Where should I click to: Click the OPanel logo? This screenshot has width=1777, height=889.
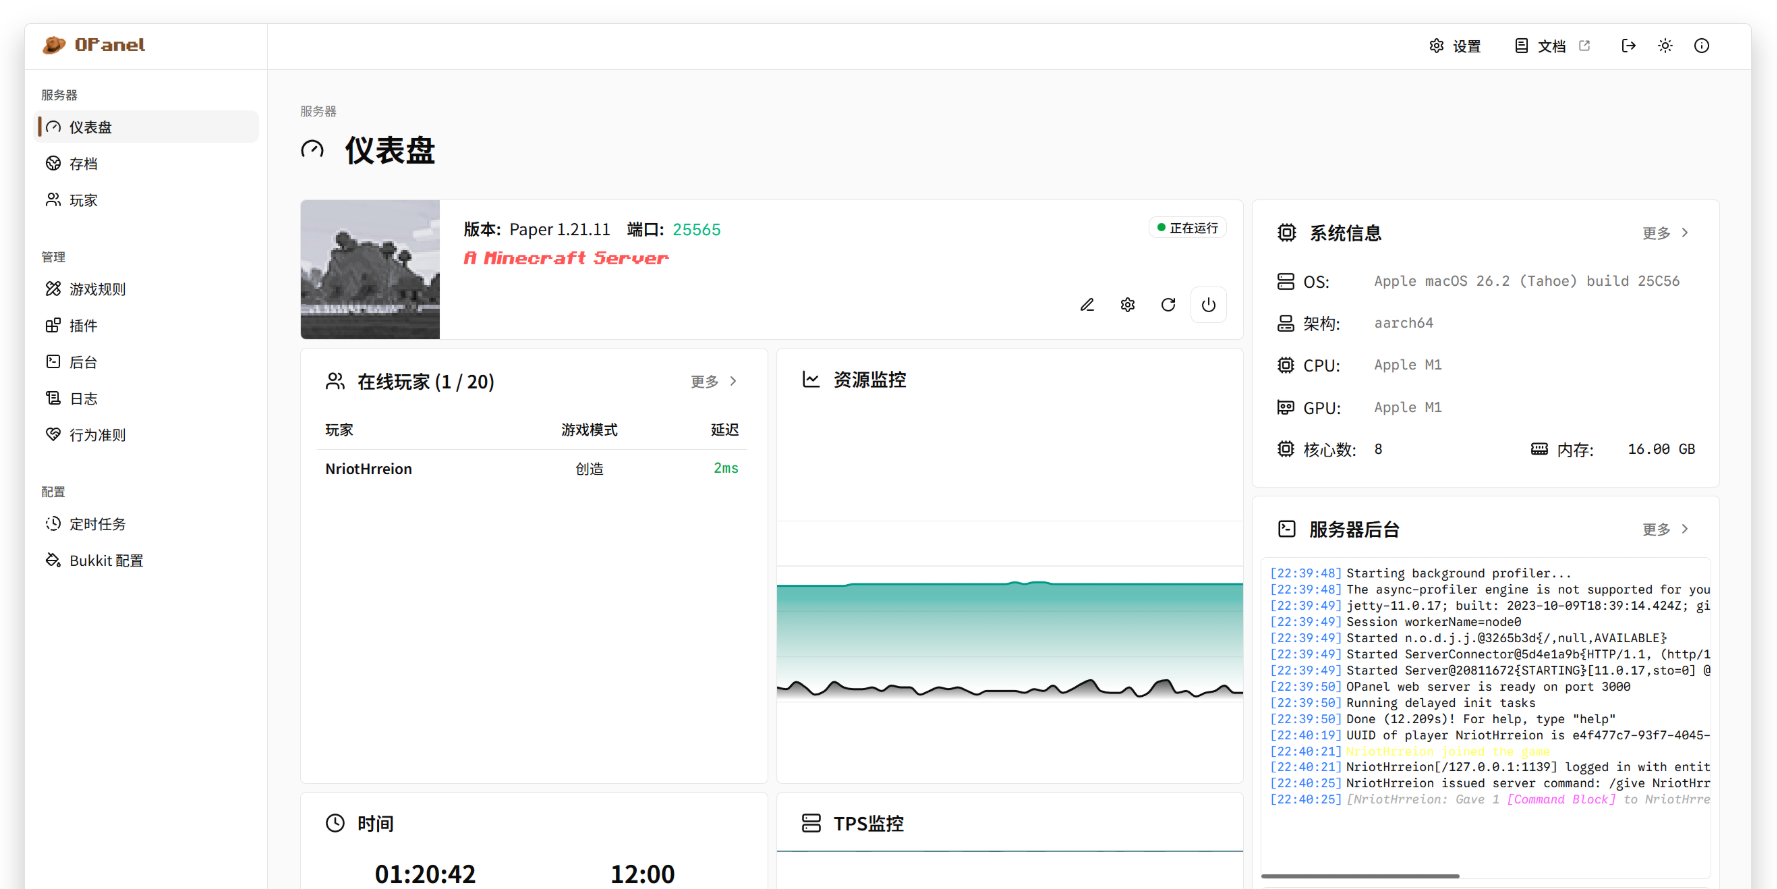coord(95,45)
